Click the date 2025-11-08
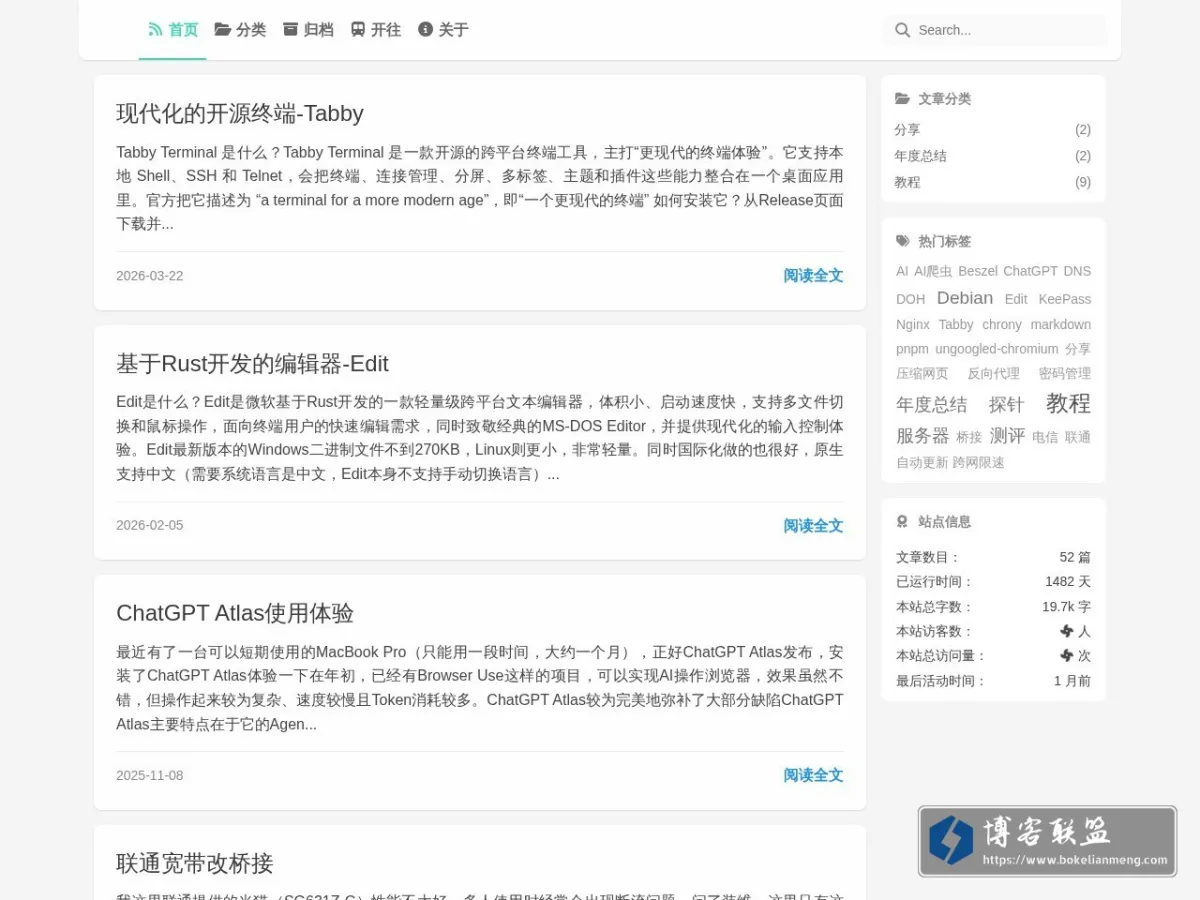1200x900 pixels. [150, 776]
